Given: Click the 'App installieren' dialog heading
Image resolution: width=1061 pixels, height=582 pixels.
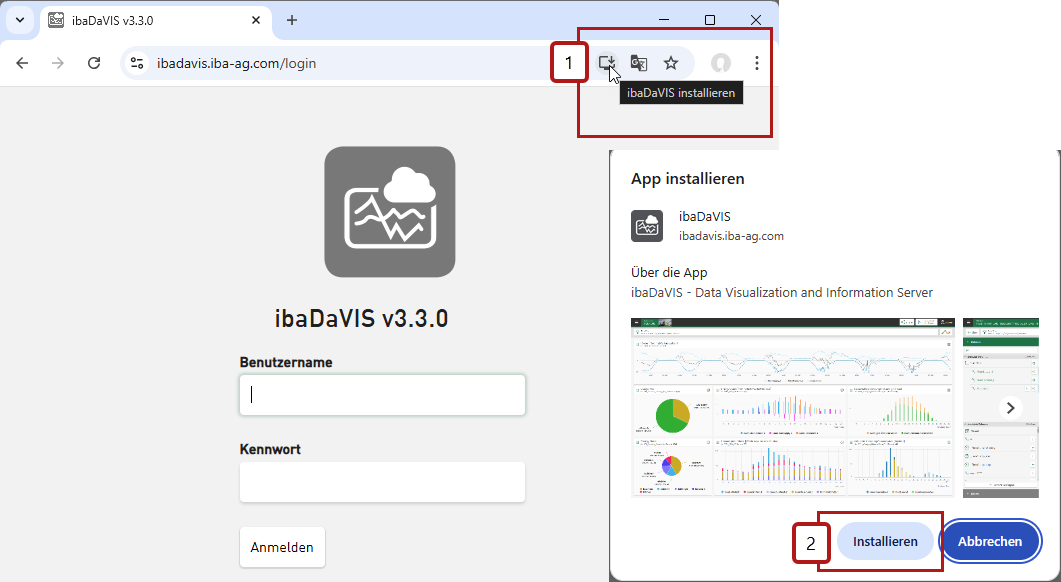Looking at the screenshot, I should [x=687, y=179].
